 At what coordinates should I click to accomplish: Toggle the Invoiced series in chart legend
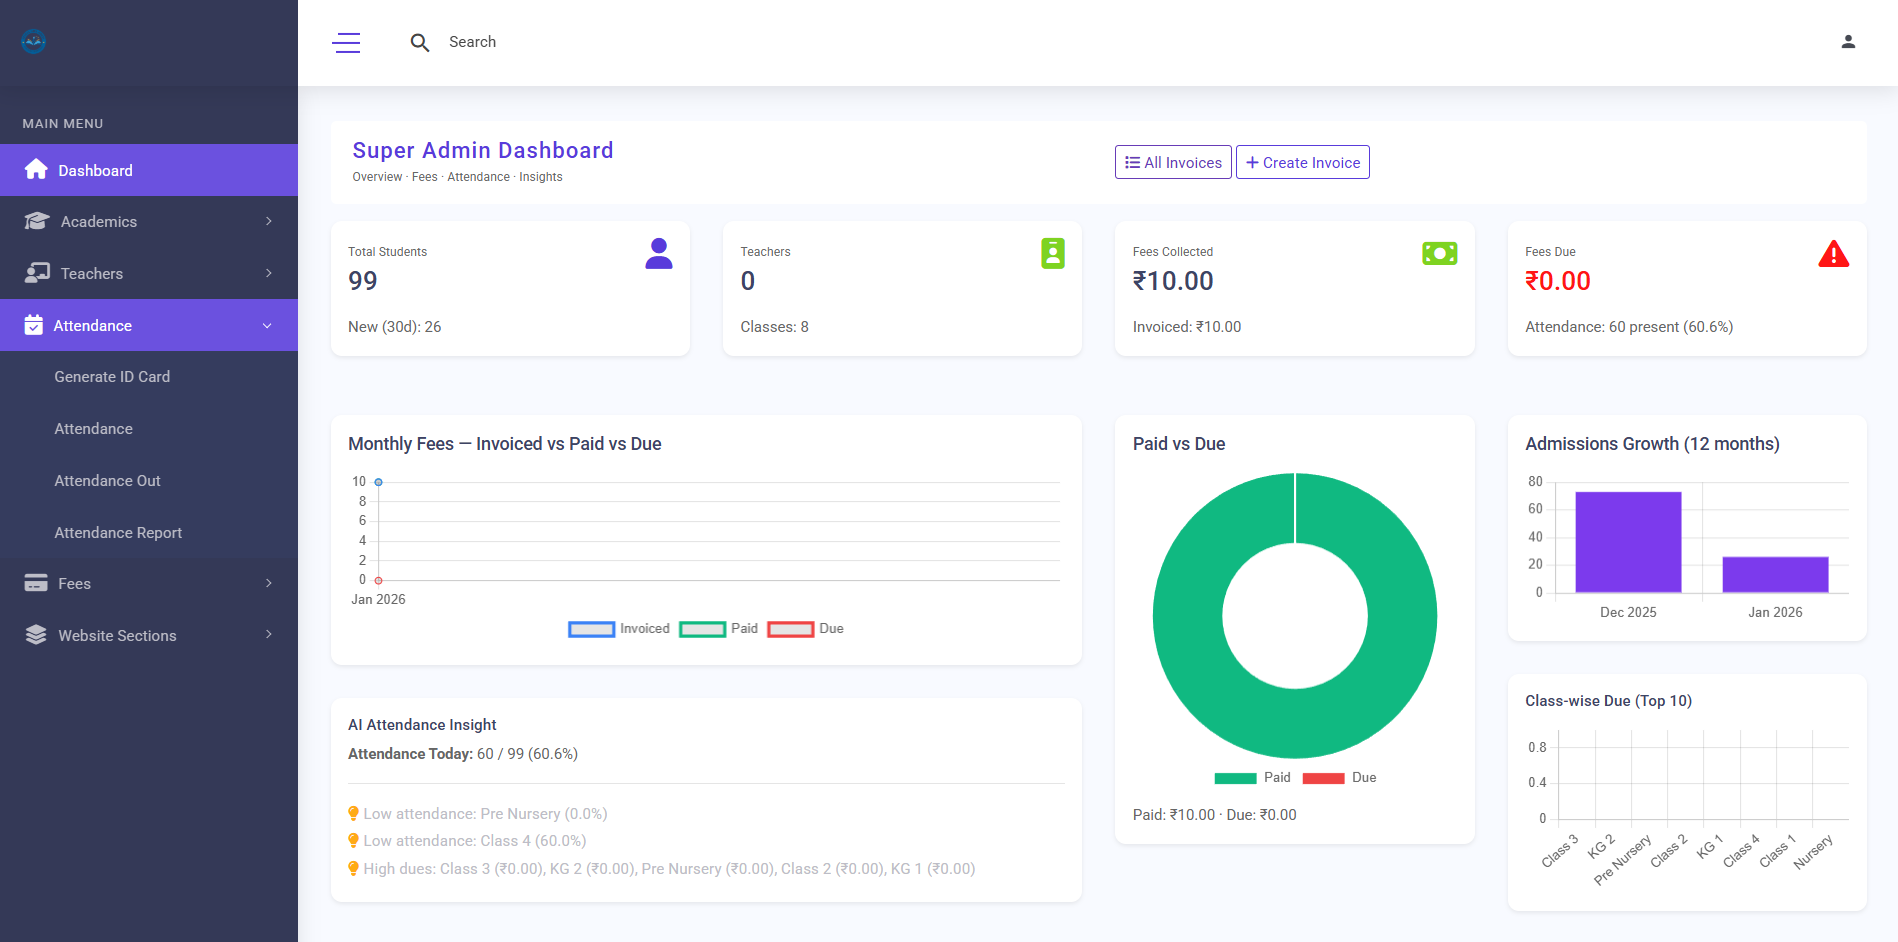point(619,629)
